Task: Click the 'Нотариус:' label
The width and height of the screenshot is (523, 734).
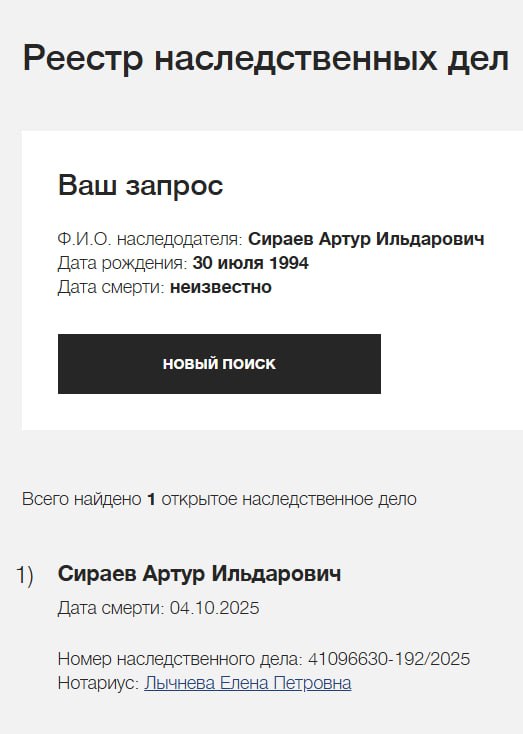Action: (x=99, y=683)
